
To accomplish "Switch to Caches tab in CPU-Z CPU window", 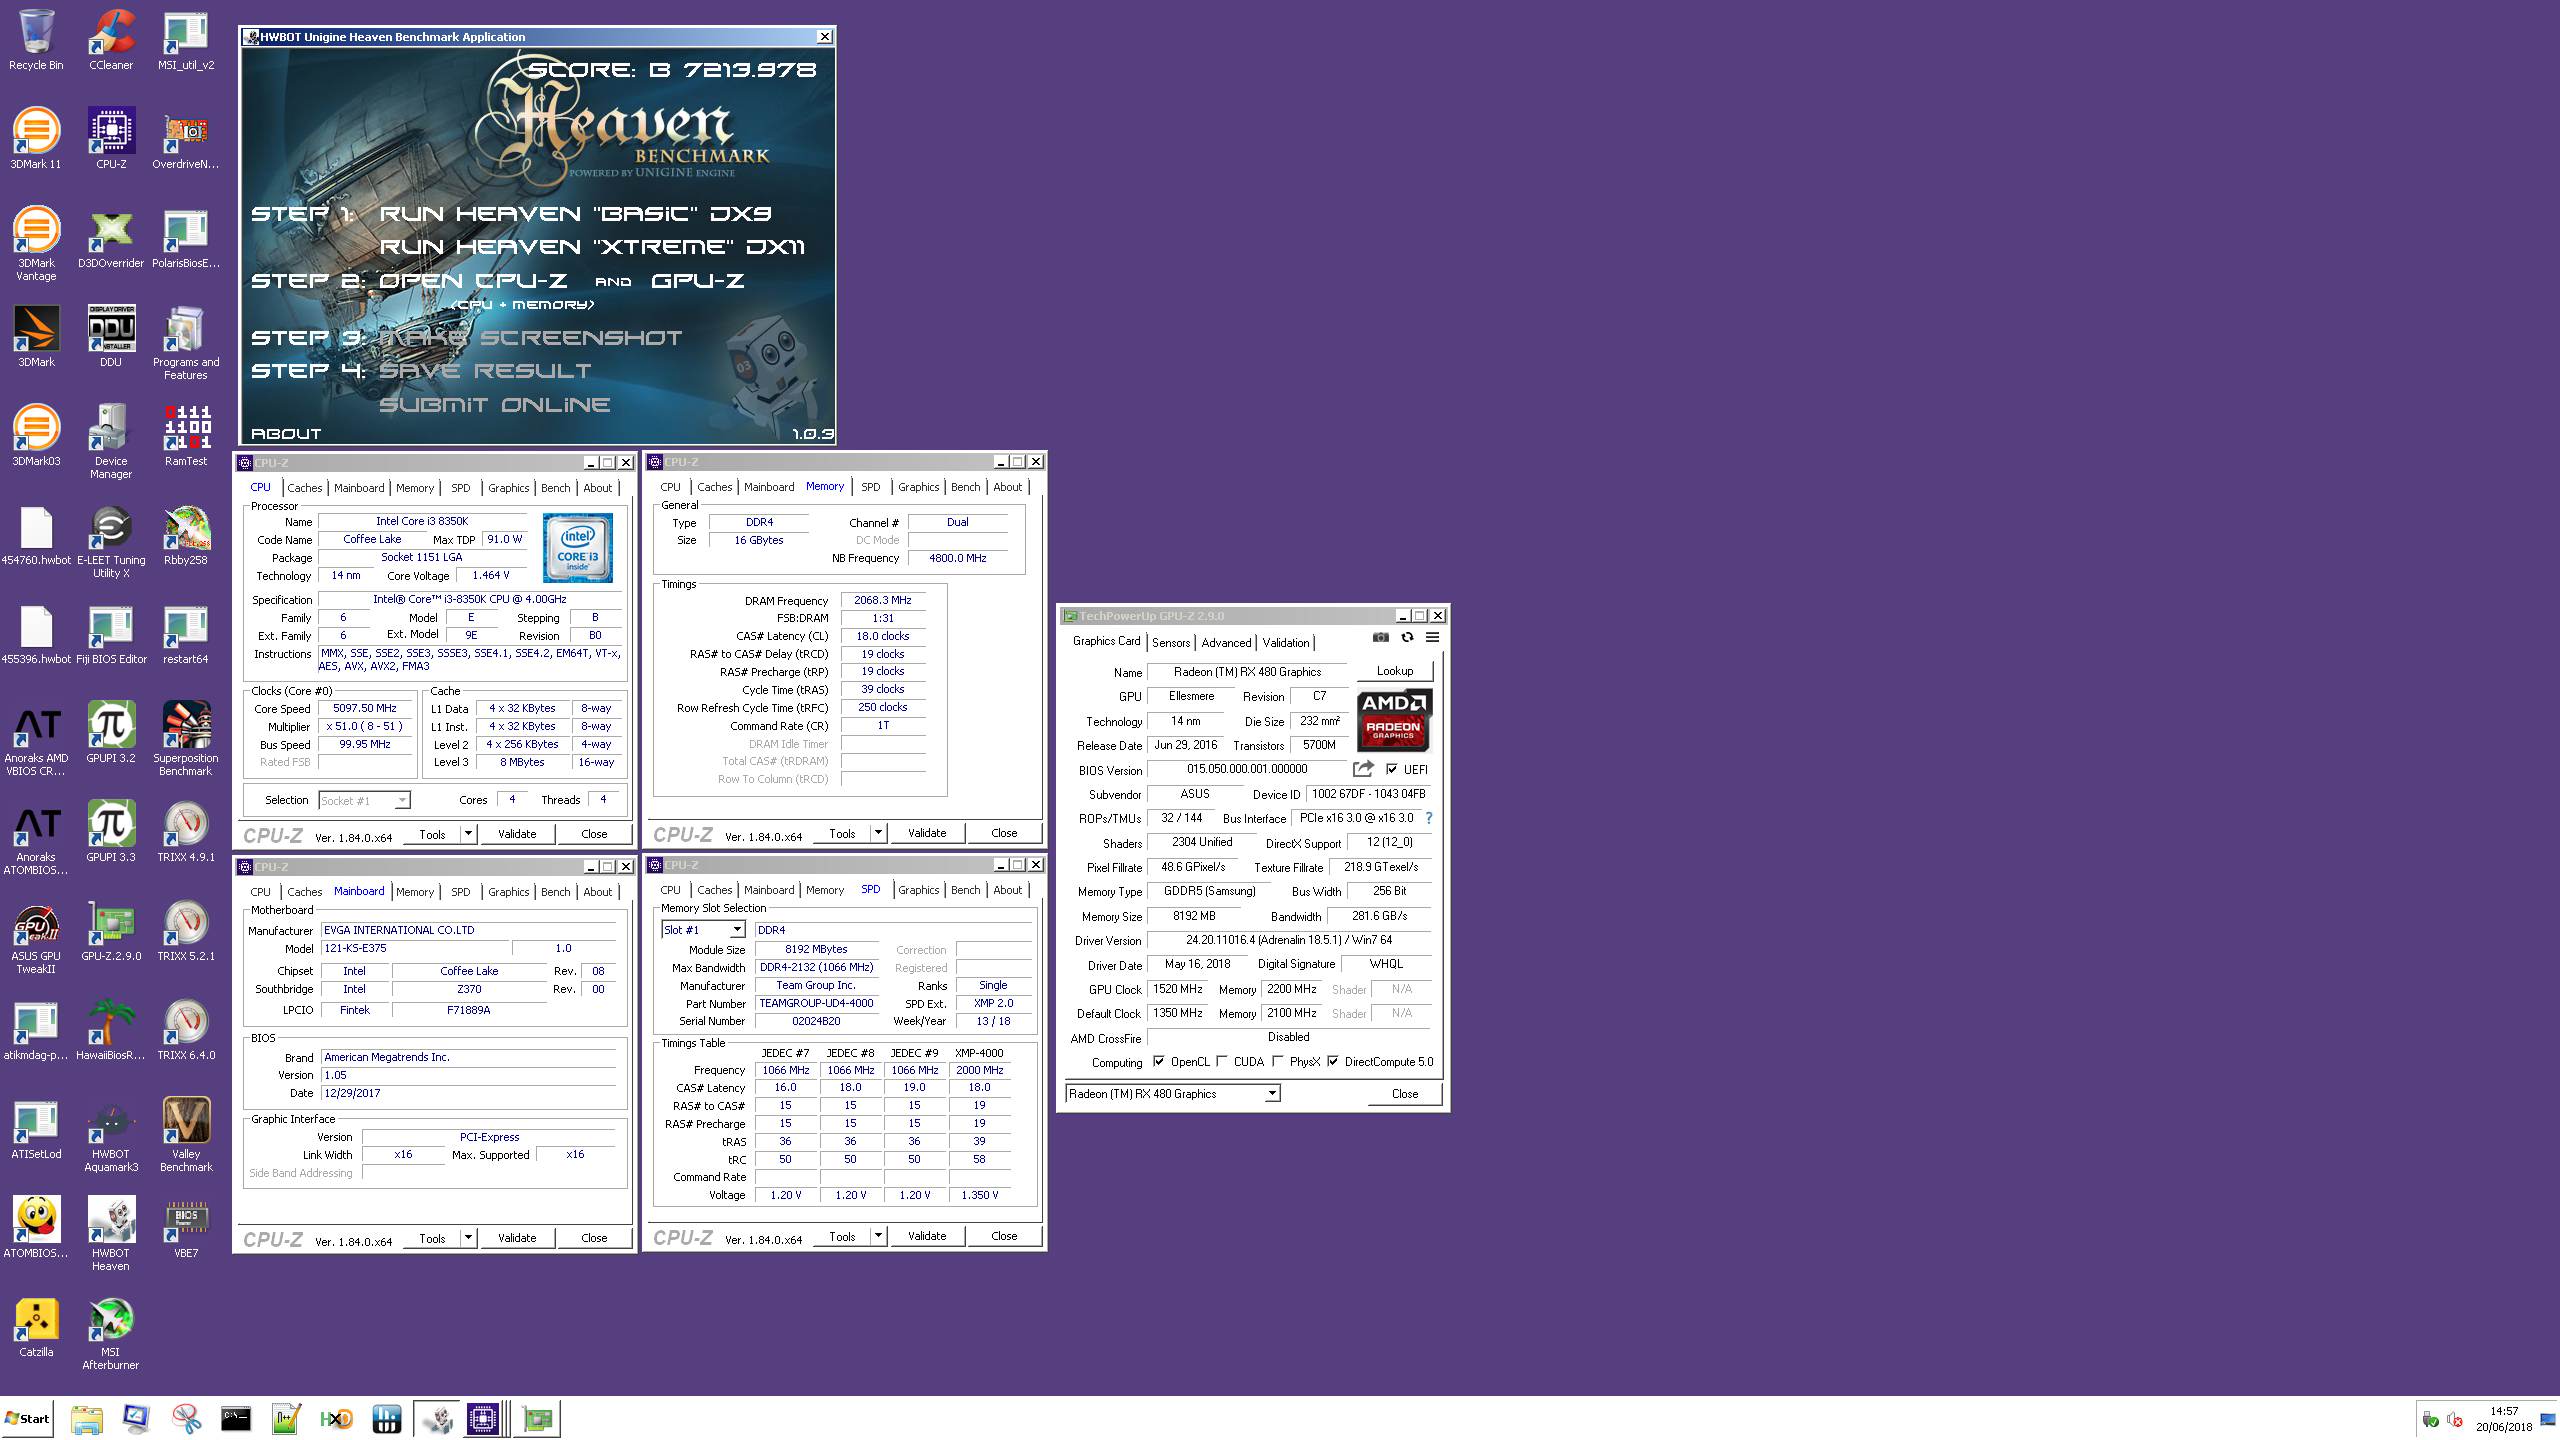I will (x=305, y=488).
